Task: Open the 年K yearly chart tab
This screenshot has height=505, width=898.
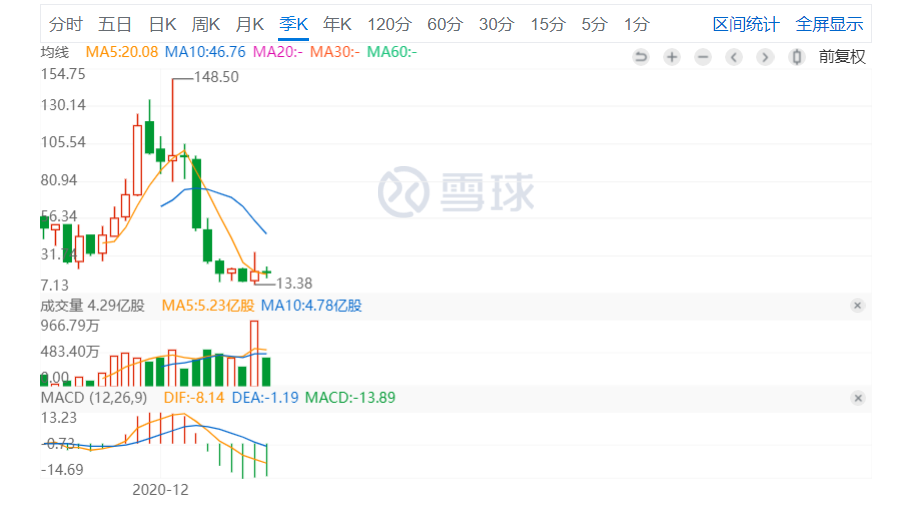Action: tap(337, 24)
